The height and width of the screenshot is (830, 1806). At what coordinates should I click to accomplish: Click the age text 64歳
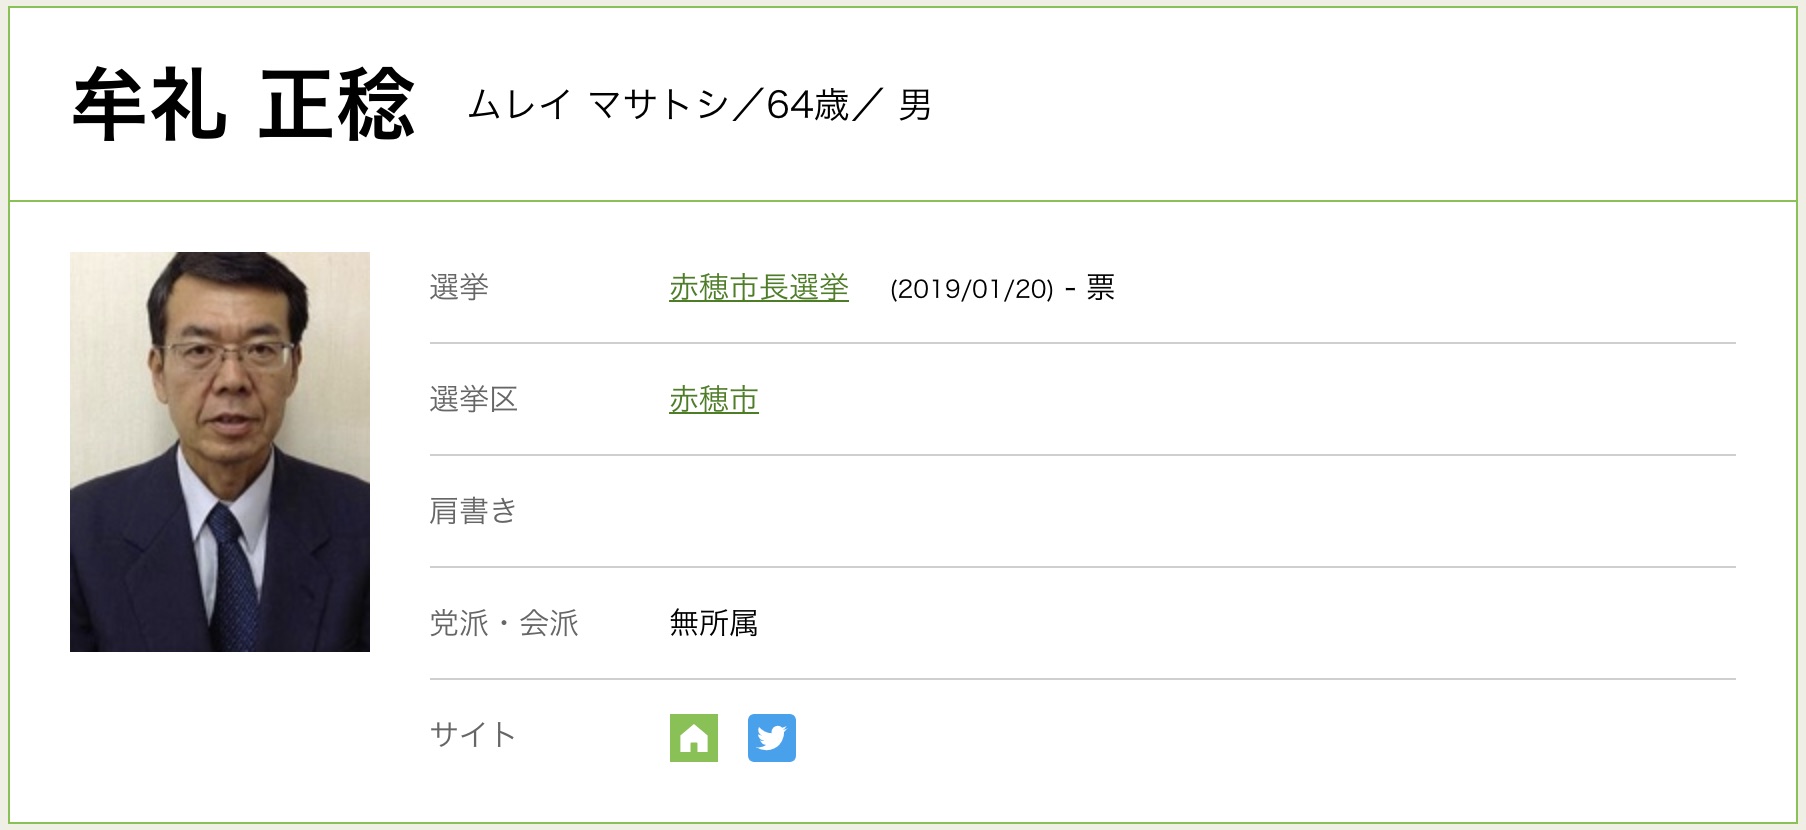807,105
